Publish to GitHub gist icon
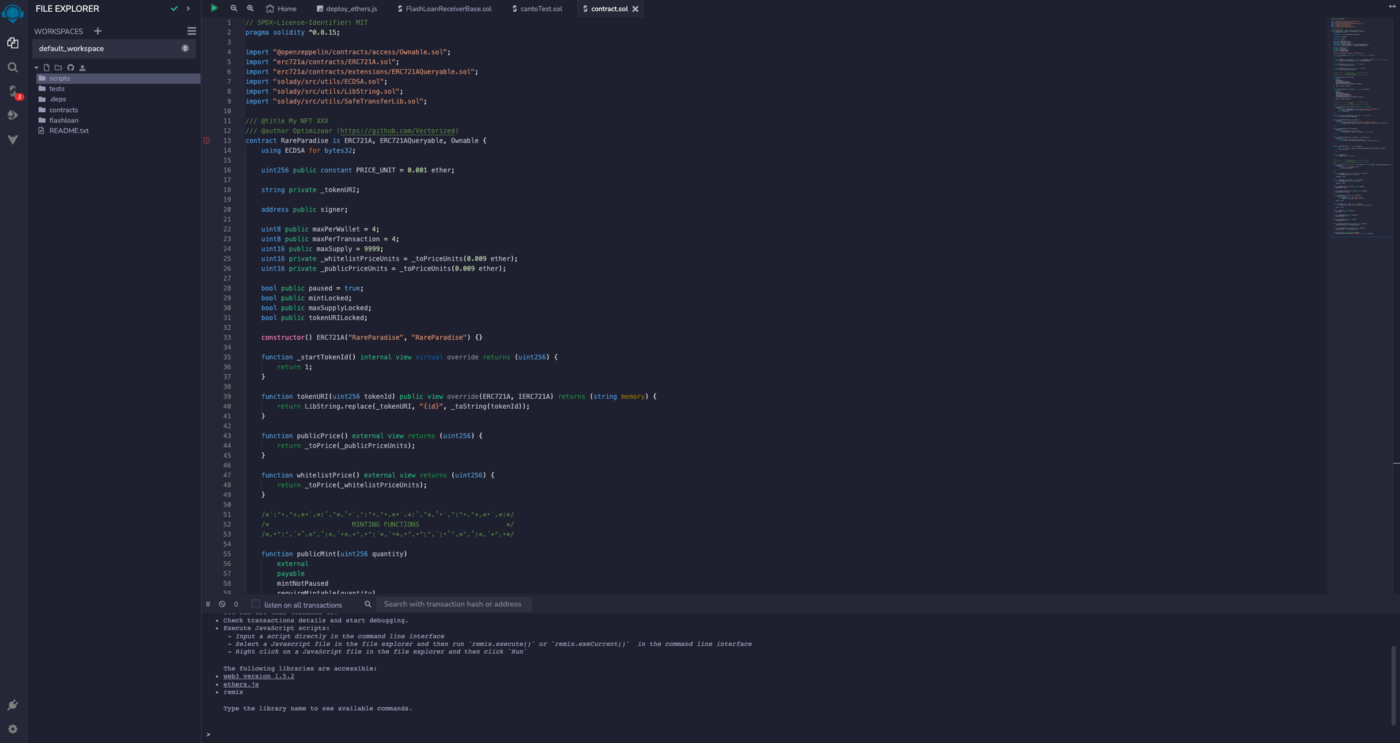1400x743 pixels. point(70,68)
